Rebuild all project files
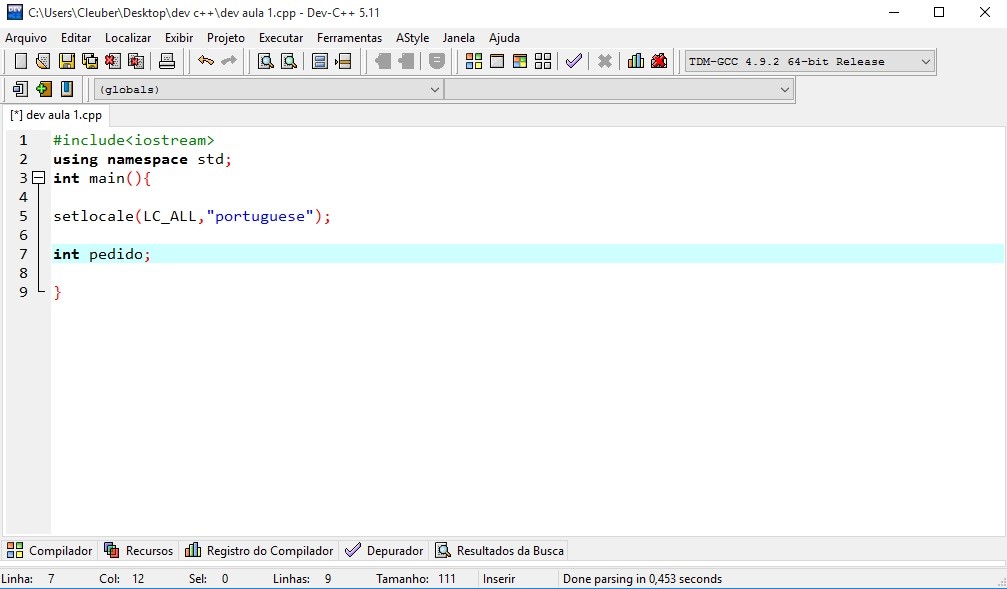This screenshot has height=589, width=1007. (542, 60)
